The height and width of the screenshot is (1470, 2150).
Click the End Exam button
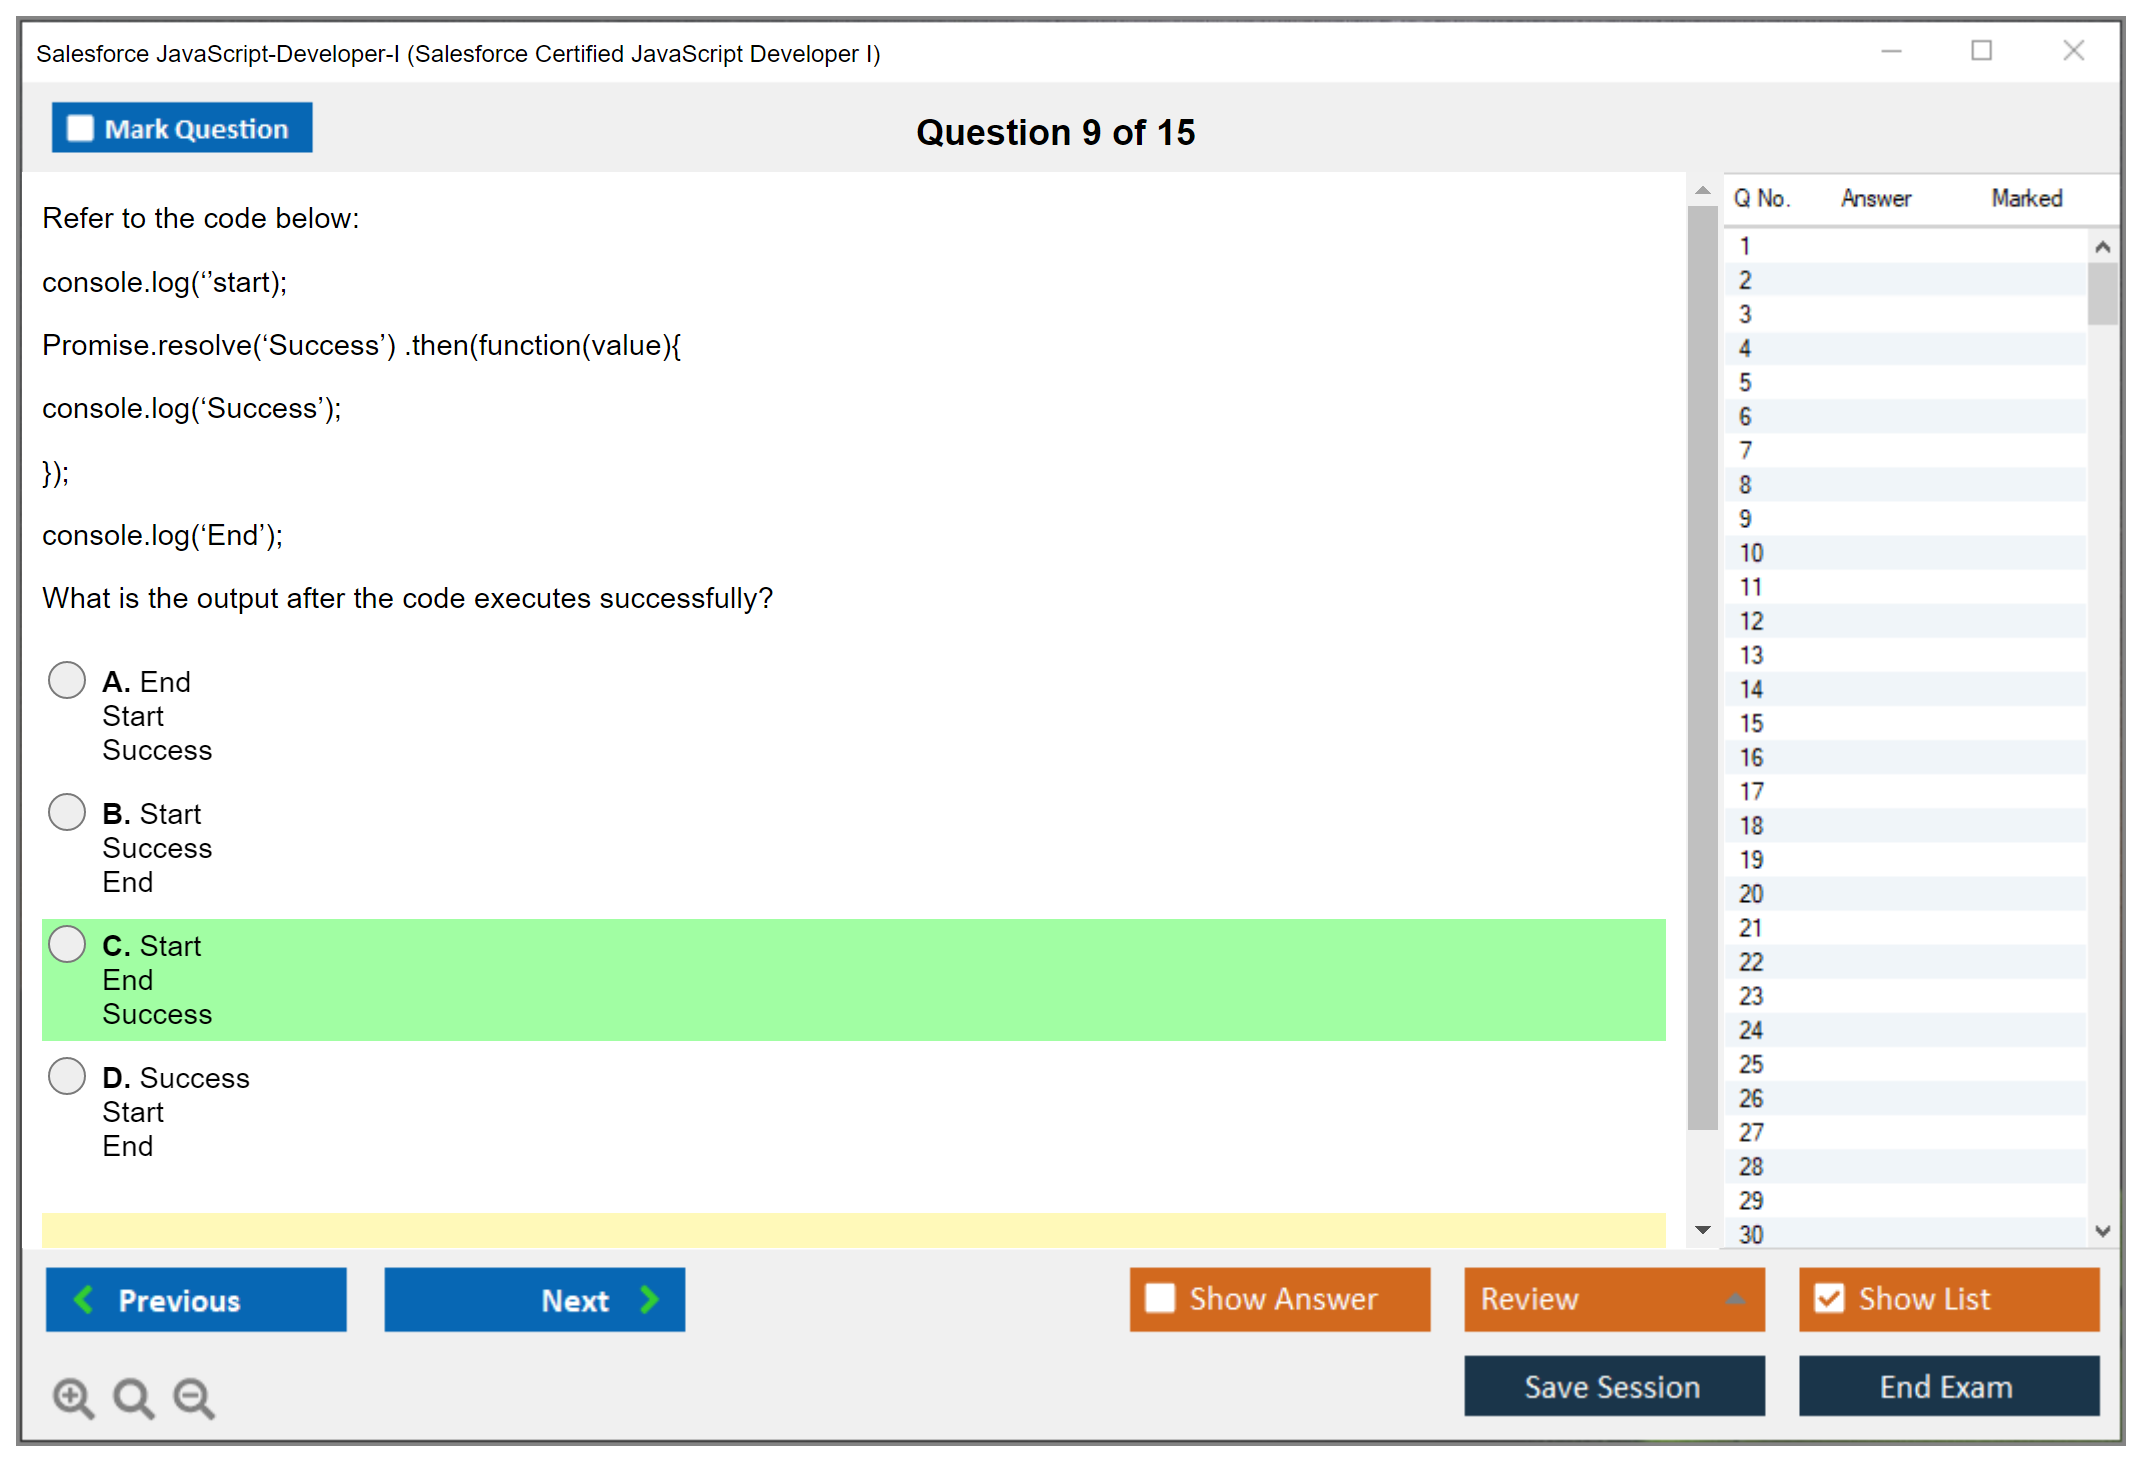coord(1947,1386)
